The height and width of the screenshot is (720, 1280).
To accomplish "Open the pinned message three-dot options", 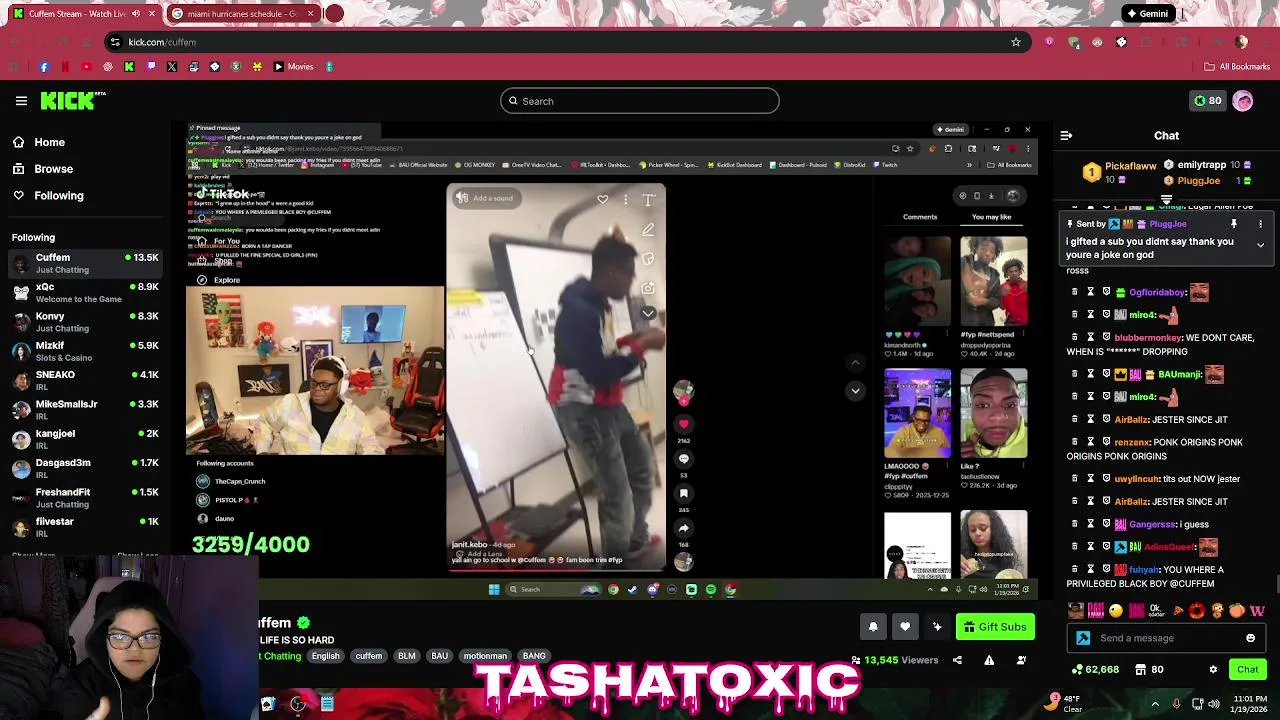I will (1260, 224).
